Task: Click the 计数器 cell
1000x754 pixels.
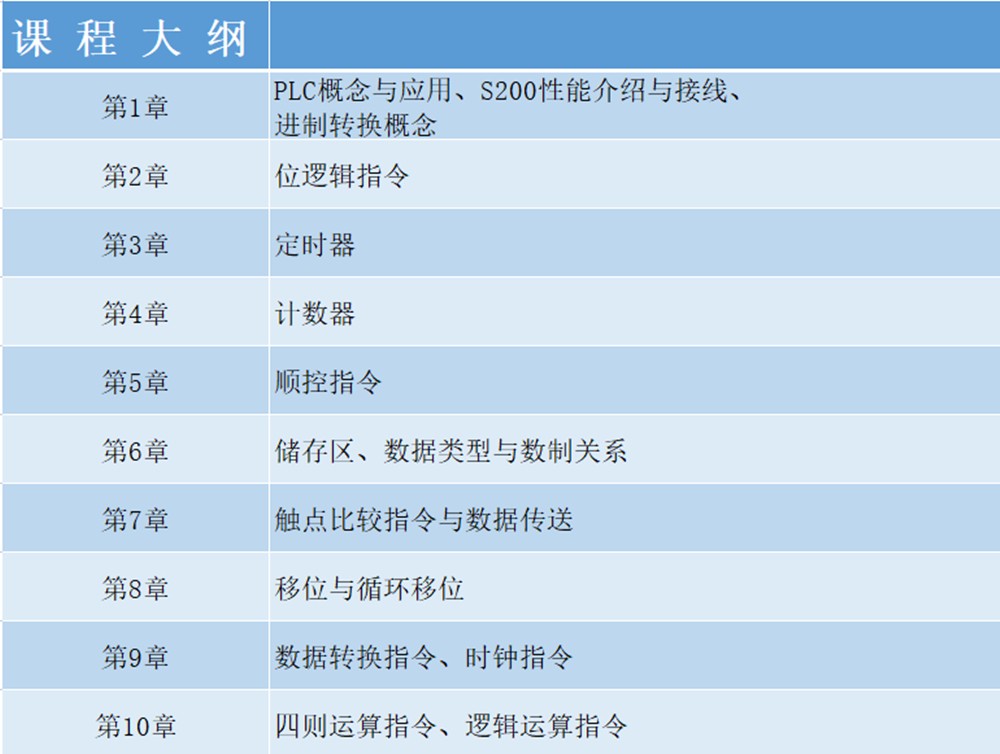Action: [635, 313]
